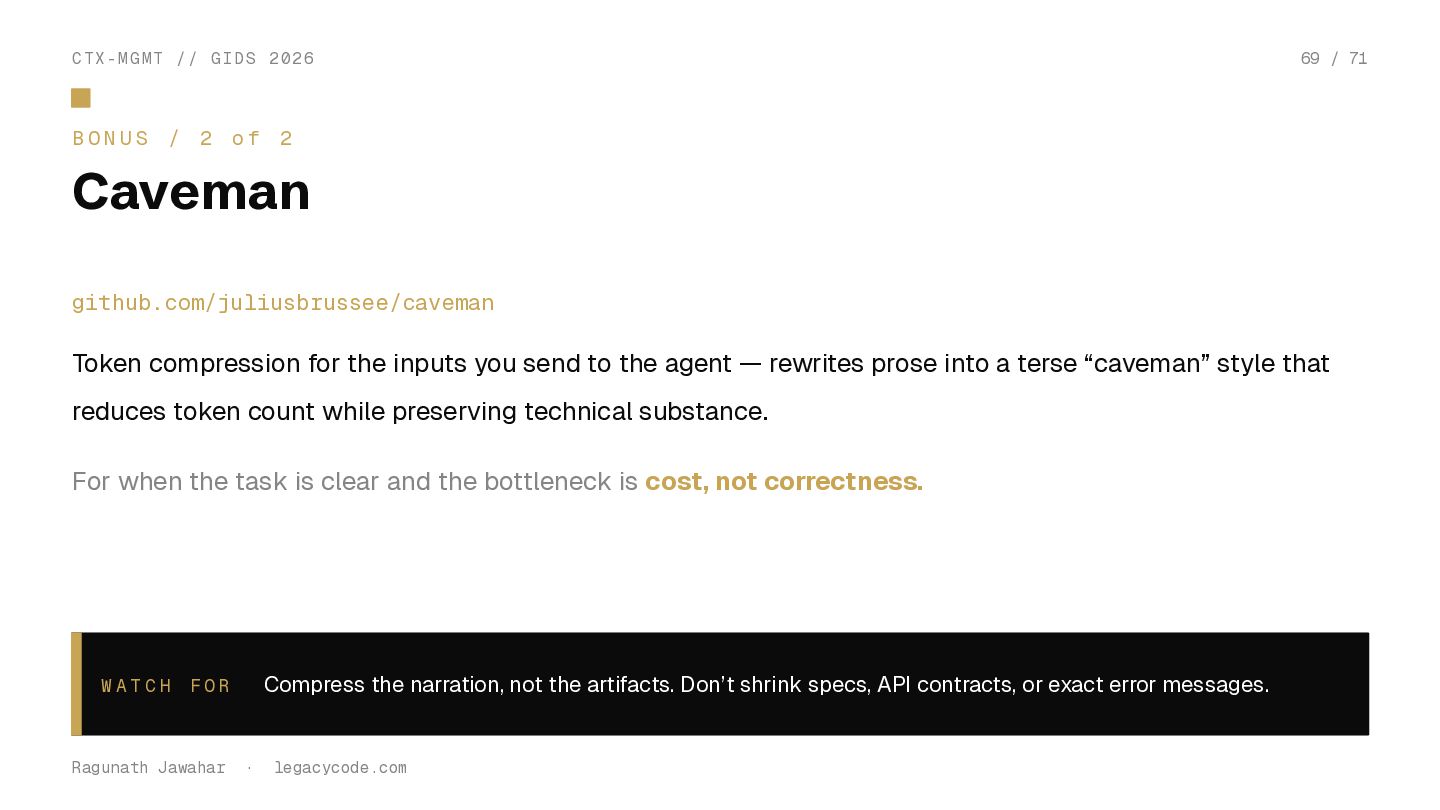Open the github.com/juliusbrussee/caveman link

[283, 303]
